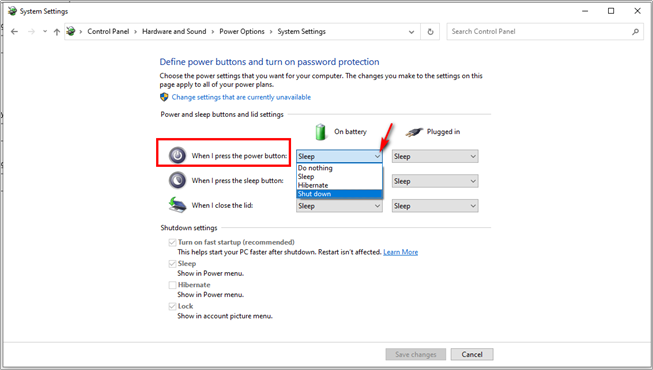
Task: Click the sleep button moon icon
Action: coord(177,180)
